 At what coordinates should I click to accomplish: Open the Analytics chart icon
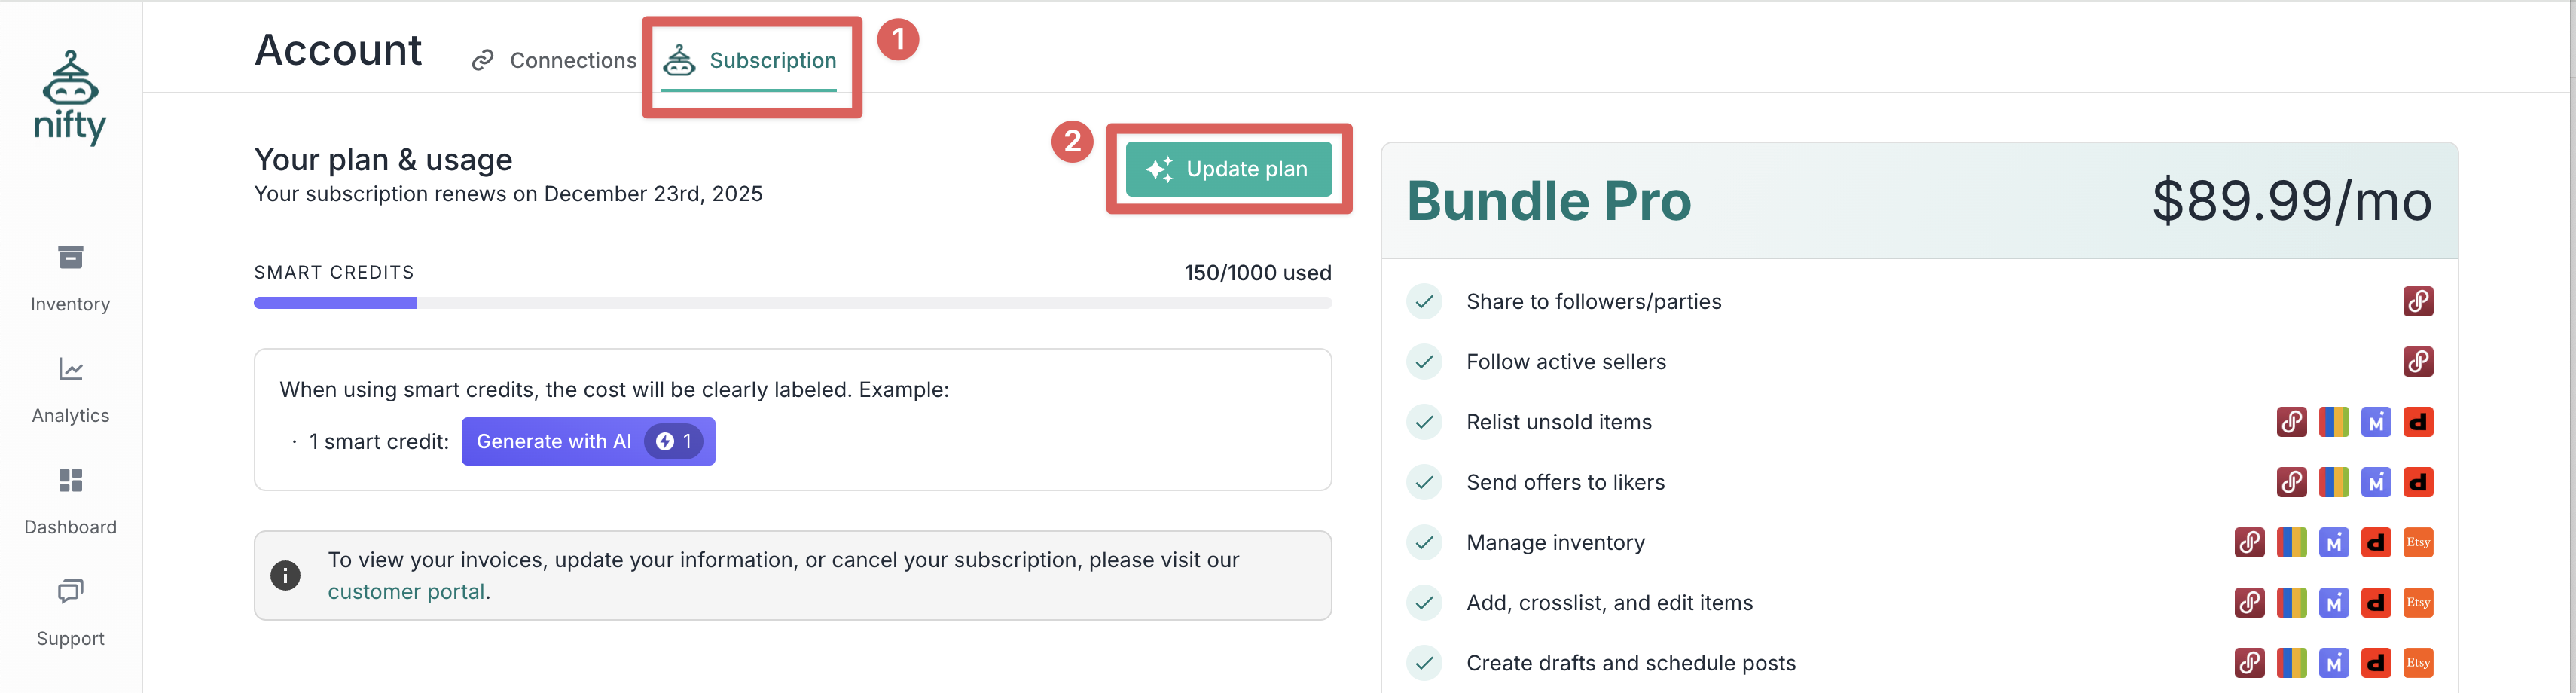[x=70, y=370]
